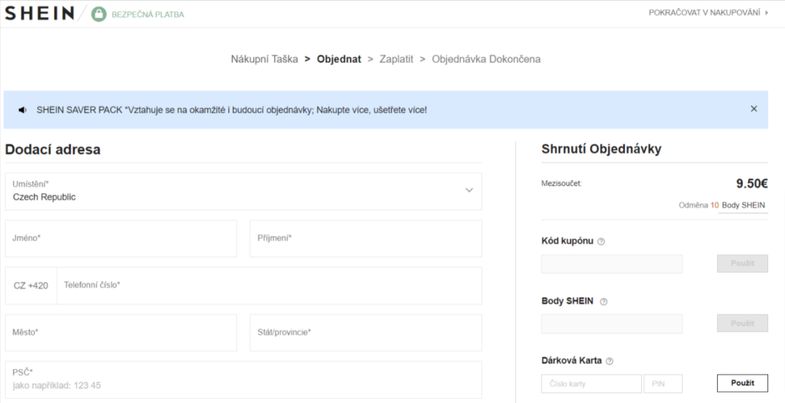Close the SHEIN Saver Pack banner
The height and width of the screenshot is (403, 785).
753,109
